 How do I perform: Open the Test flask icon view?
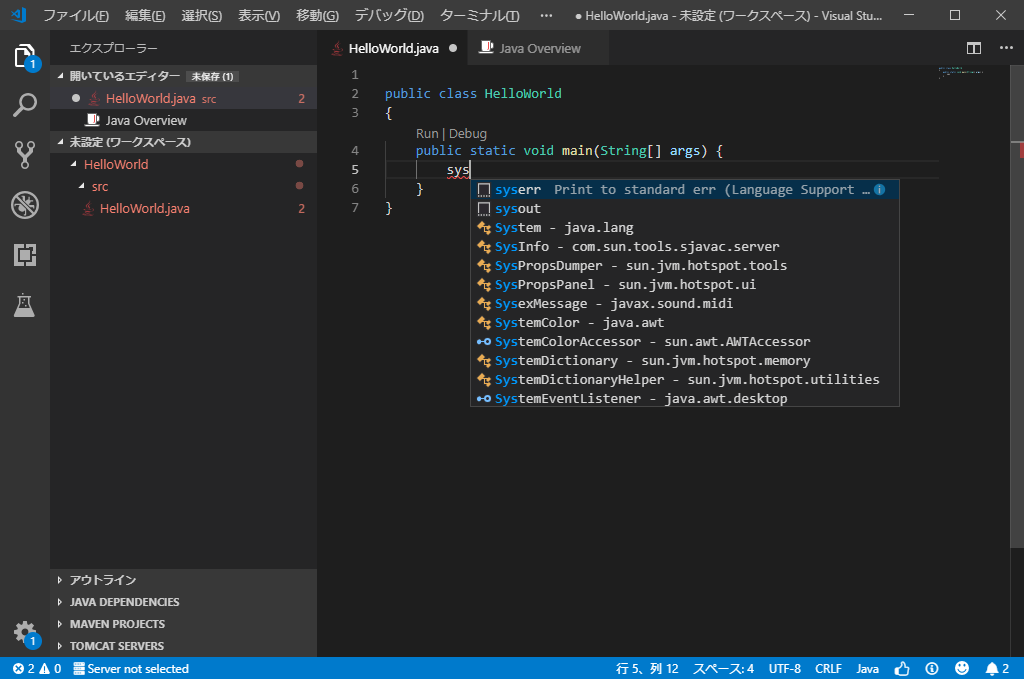click(x=25, y=306)
